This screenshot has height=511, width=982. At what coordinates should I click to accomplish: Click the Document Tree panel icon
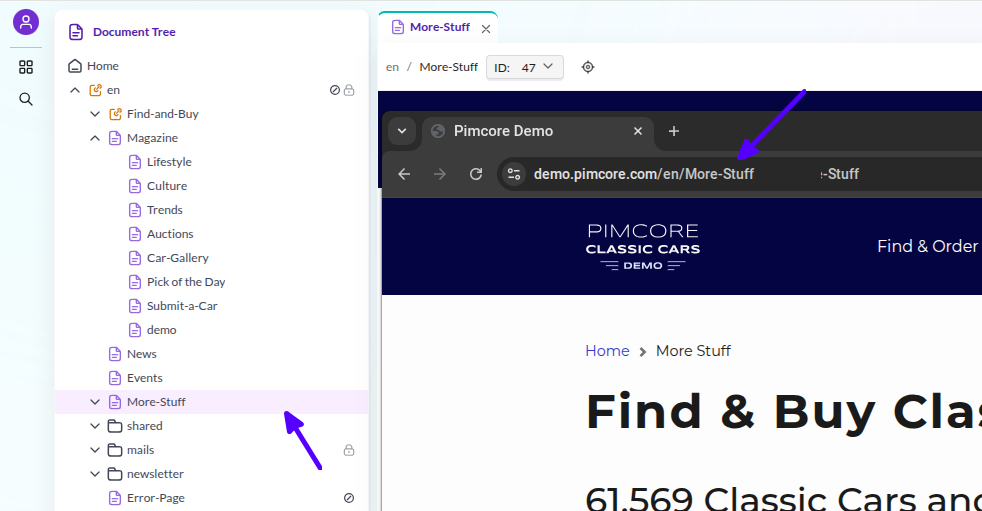76,32
